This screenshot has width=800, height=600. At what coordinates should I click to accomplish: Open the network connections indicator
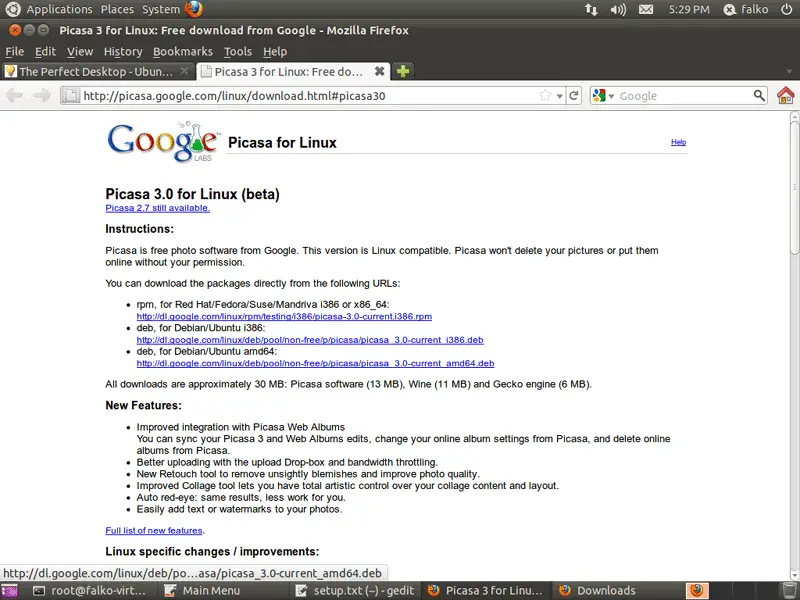click(x=591, y=9)
